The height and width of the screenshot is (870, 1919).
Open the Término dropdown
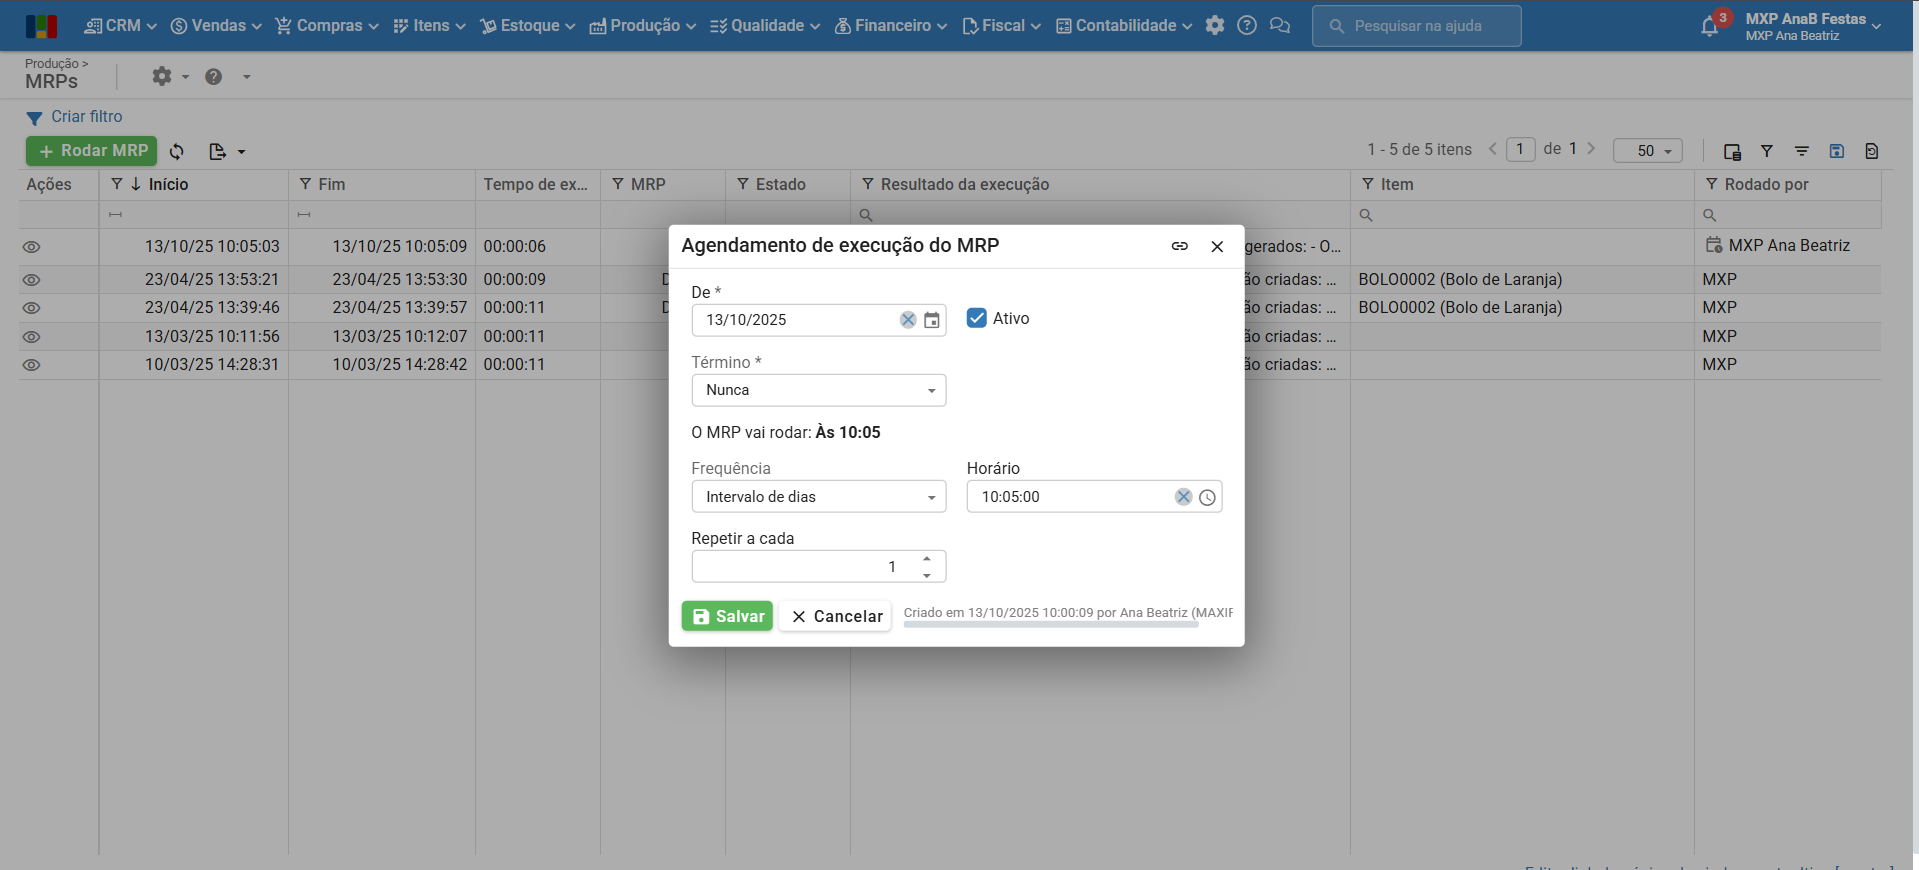819,390
